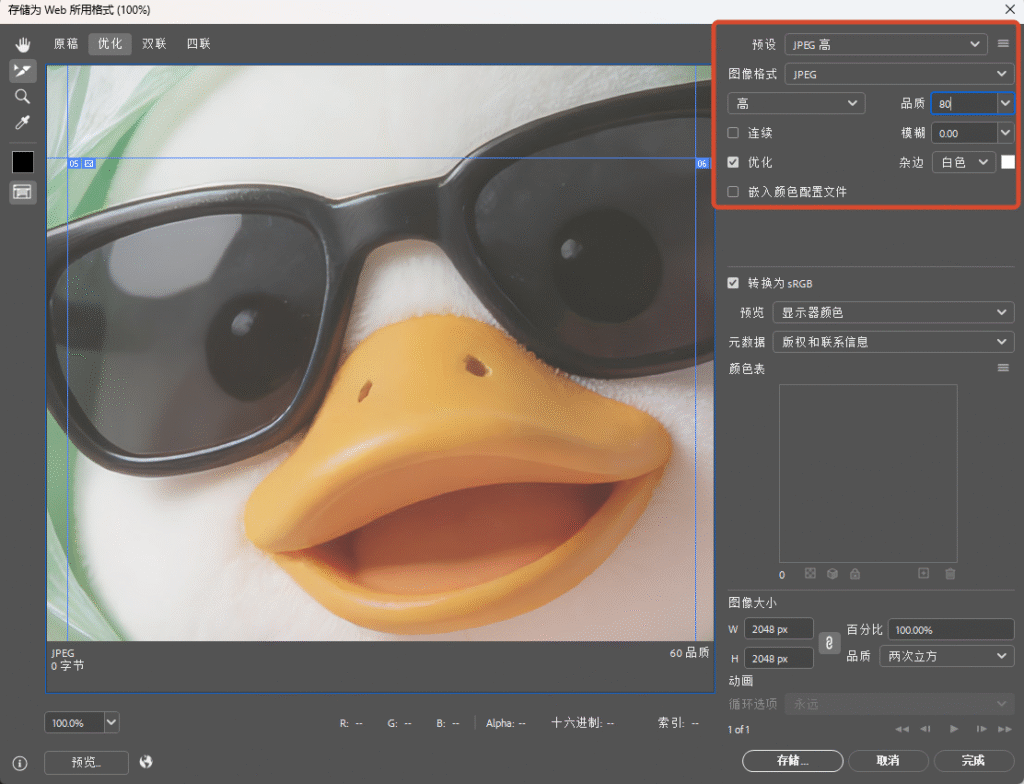Open browser preview globe icon
The height and width of the screenshot is (784, 1024).
[x=146, y=762]
